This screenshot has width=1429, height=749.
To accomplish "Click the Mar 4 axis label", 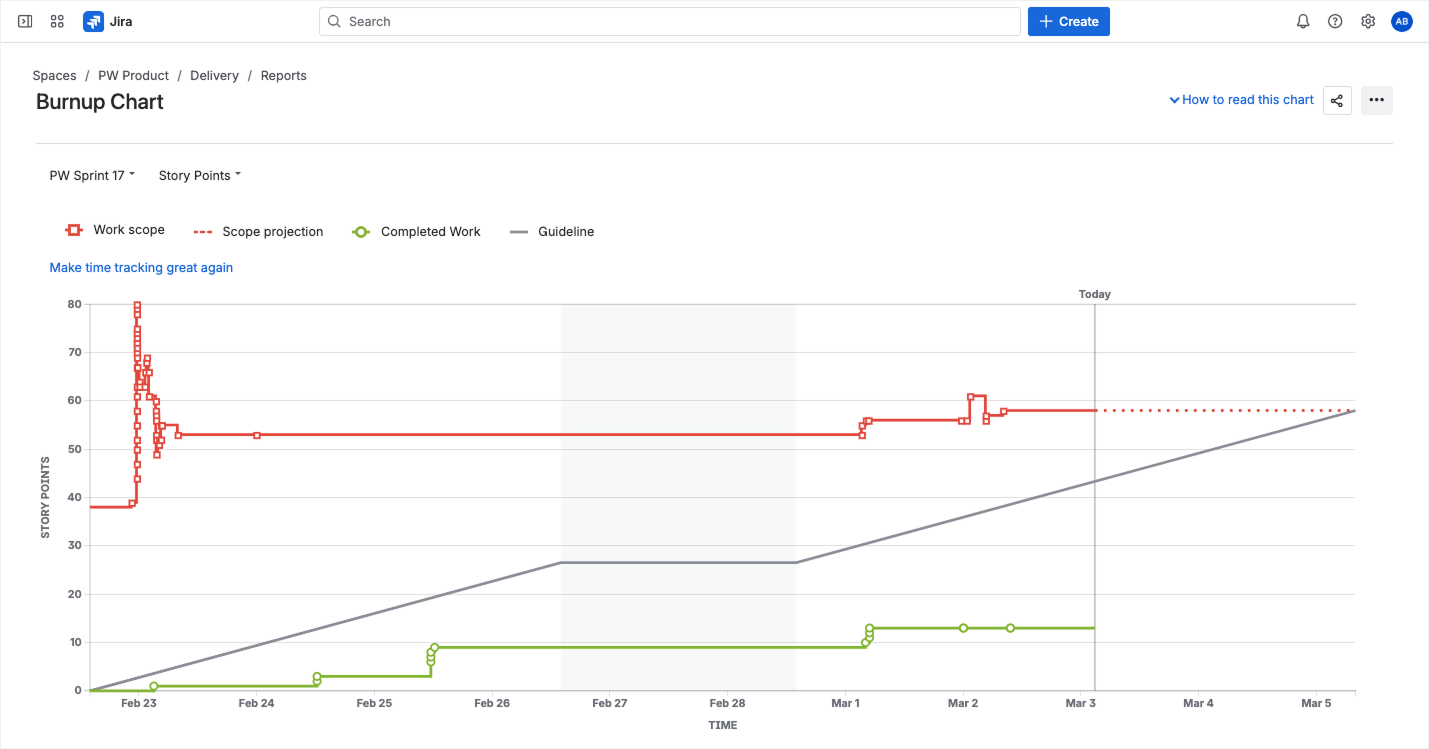I will click(x=1199, y=703).
